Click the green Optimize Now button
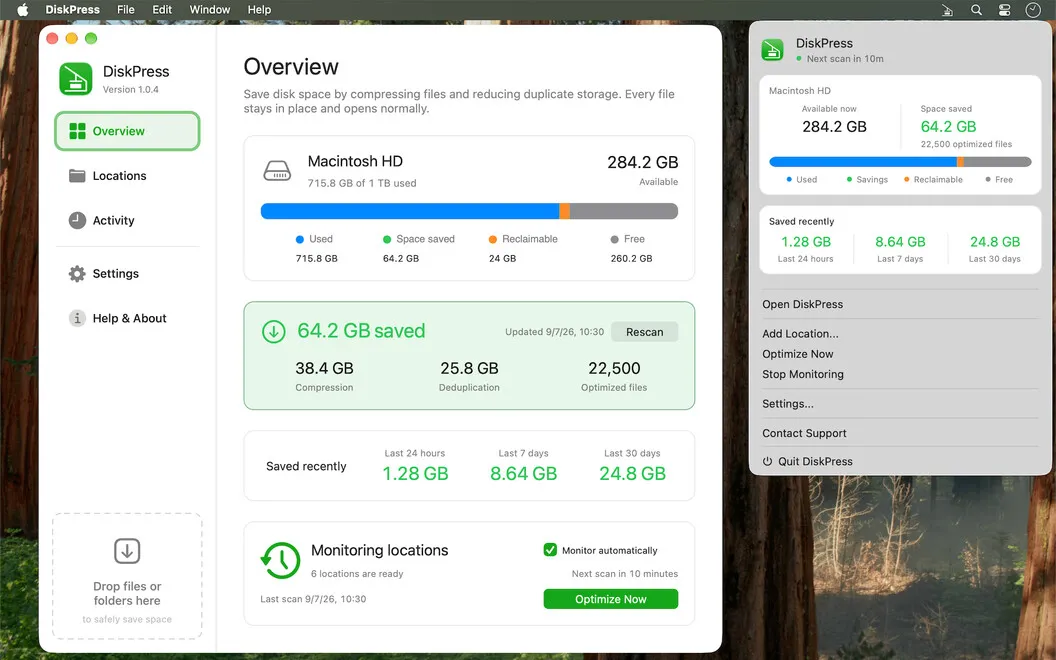Image resolution: width=1056 pixels, height=660 pixels. click(611, 599)
